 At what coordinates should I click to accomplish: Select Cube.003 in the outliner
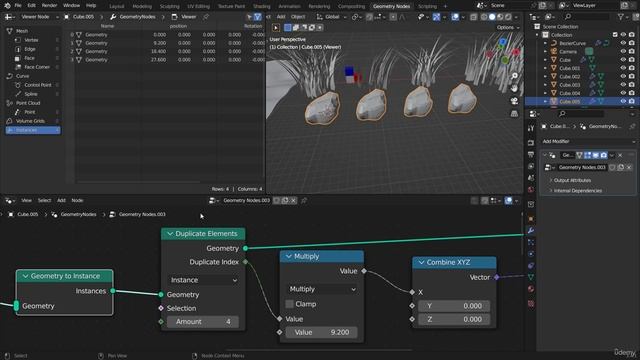tap(569, 85)
